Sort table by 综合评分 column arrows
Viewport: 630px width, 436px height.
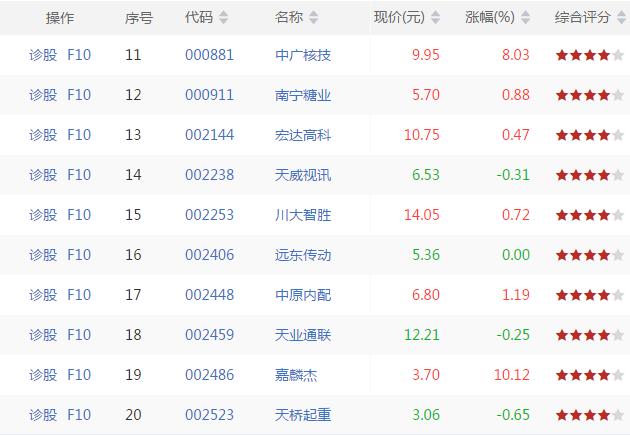[621, 17]
